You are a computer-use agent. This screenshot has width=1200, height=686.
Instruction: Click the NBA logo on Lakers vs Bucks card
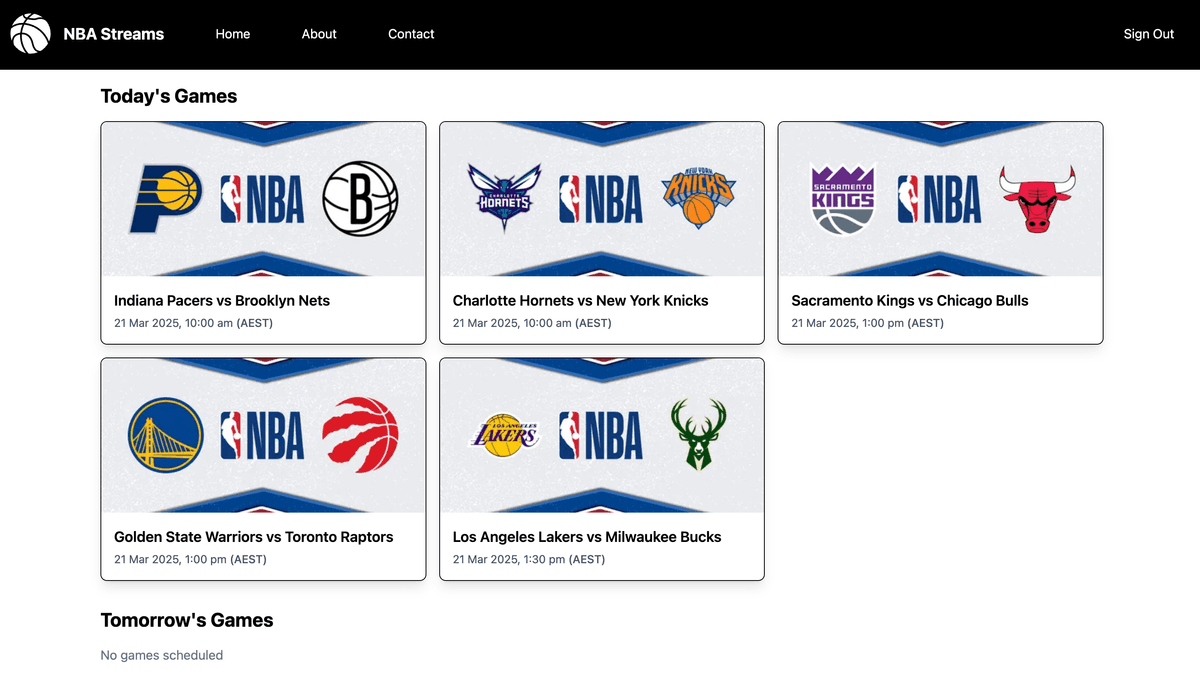pyautogui.click(x=601, y=435)
